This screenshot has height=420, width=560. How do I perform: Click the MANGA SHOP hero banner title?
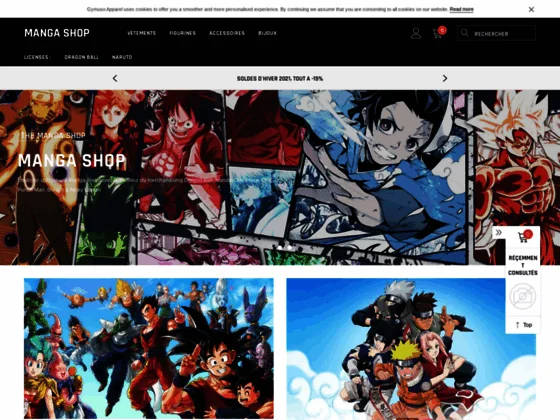(72, 161)
